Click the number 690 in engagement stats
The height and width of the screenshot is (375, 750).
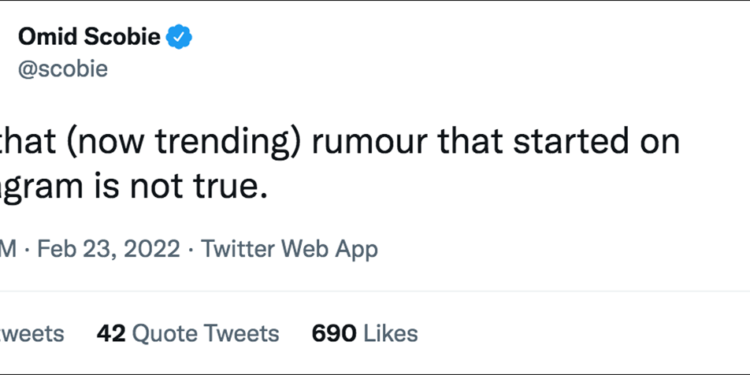334,333
